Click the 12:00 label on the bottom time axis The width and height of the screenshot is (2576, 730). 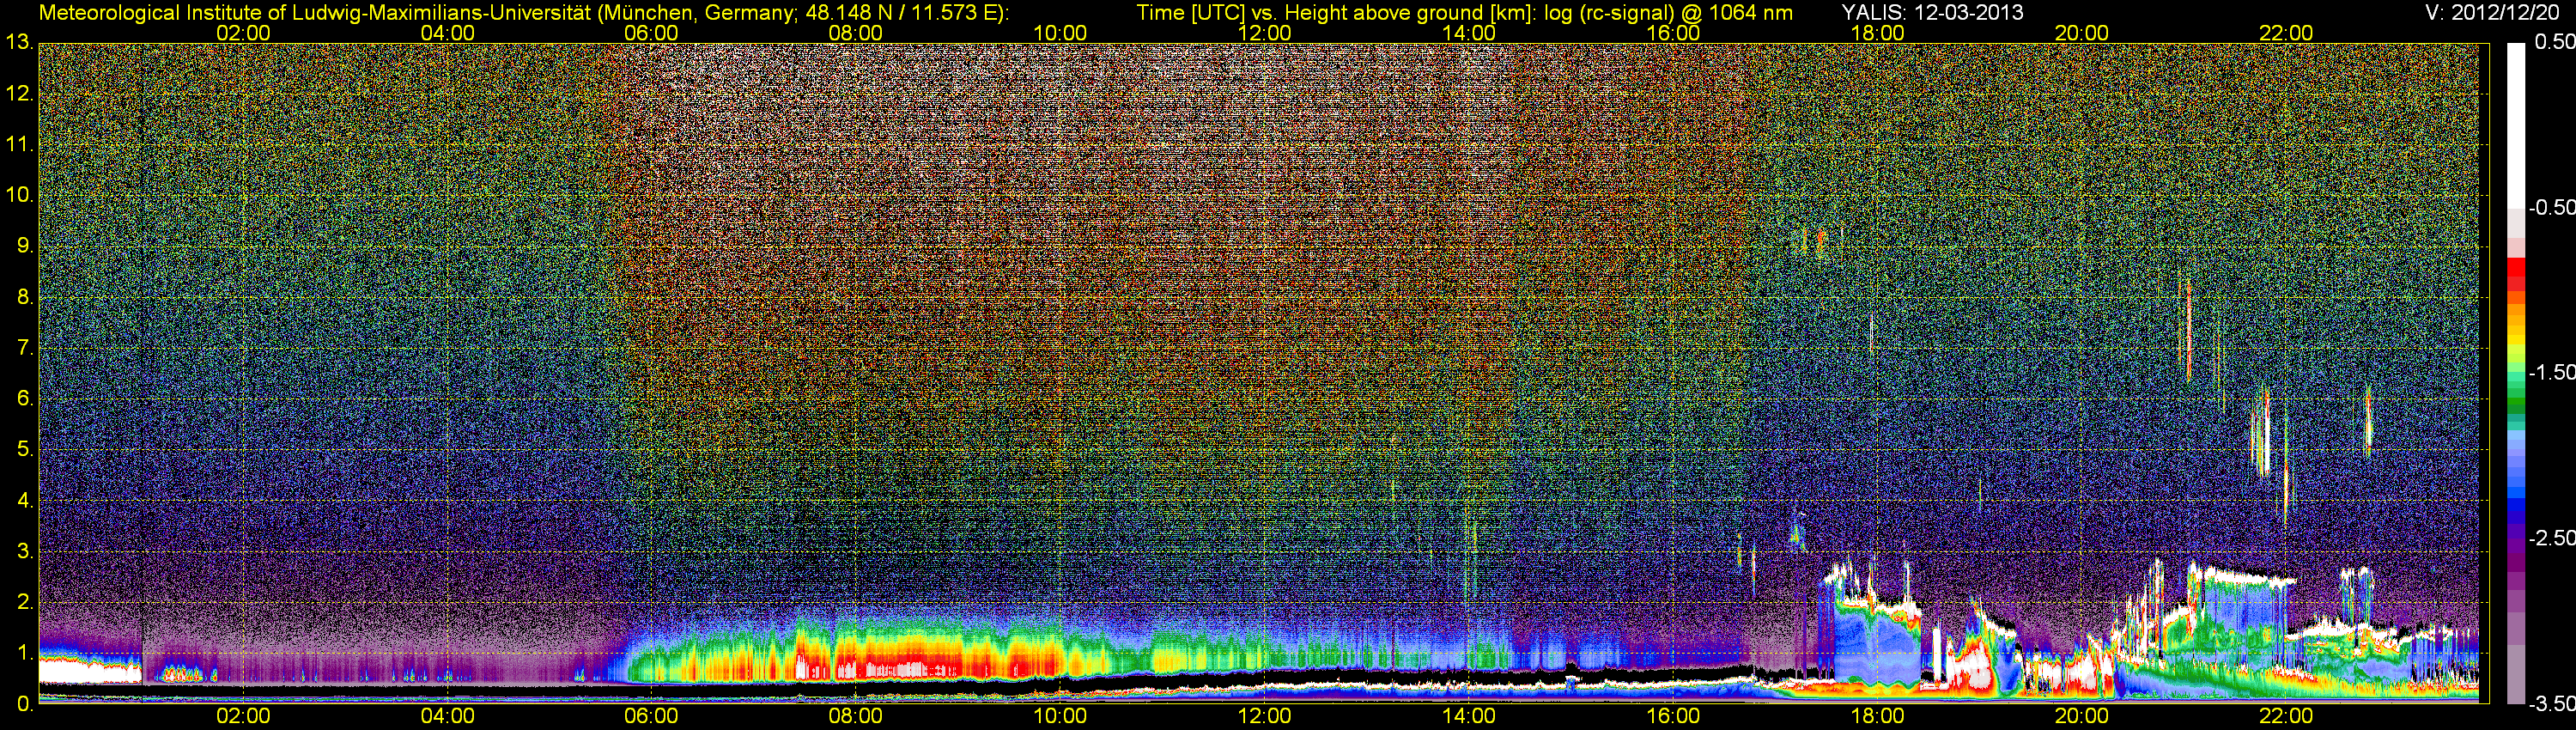pyautogui.click(x=1265, y=717)
